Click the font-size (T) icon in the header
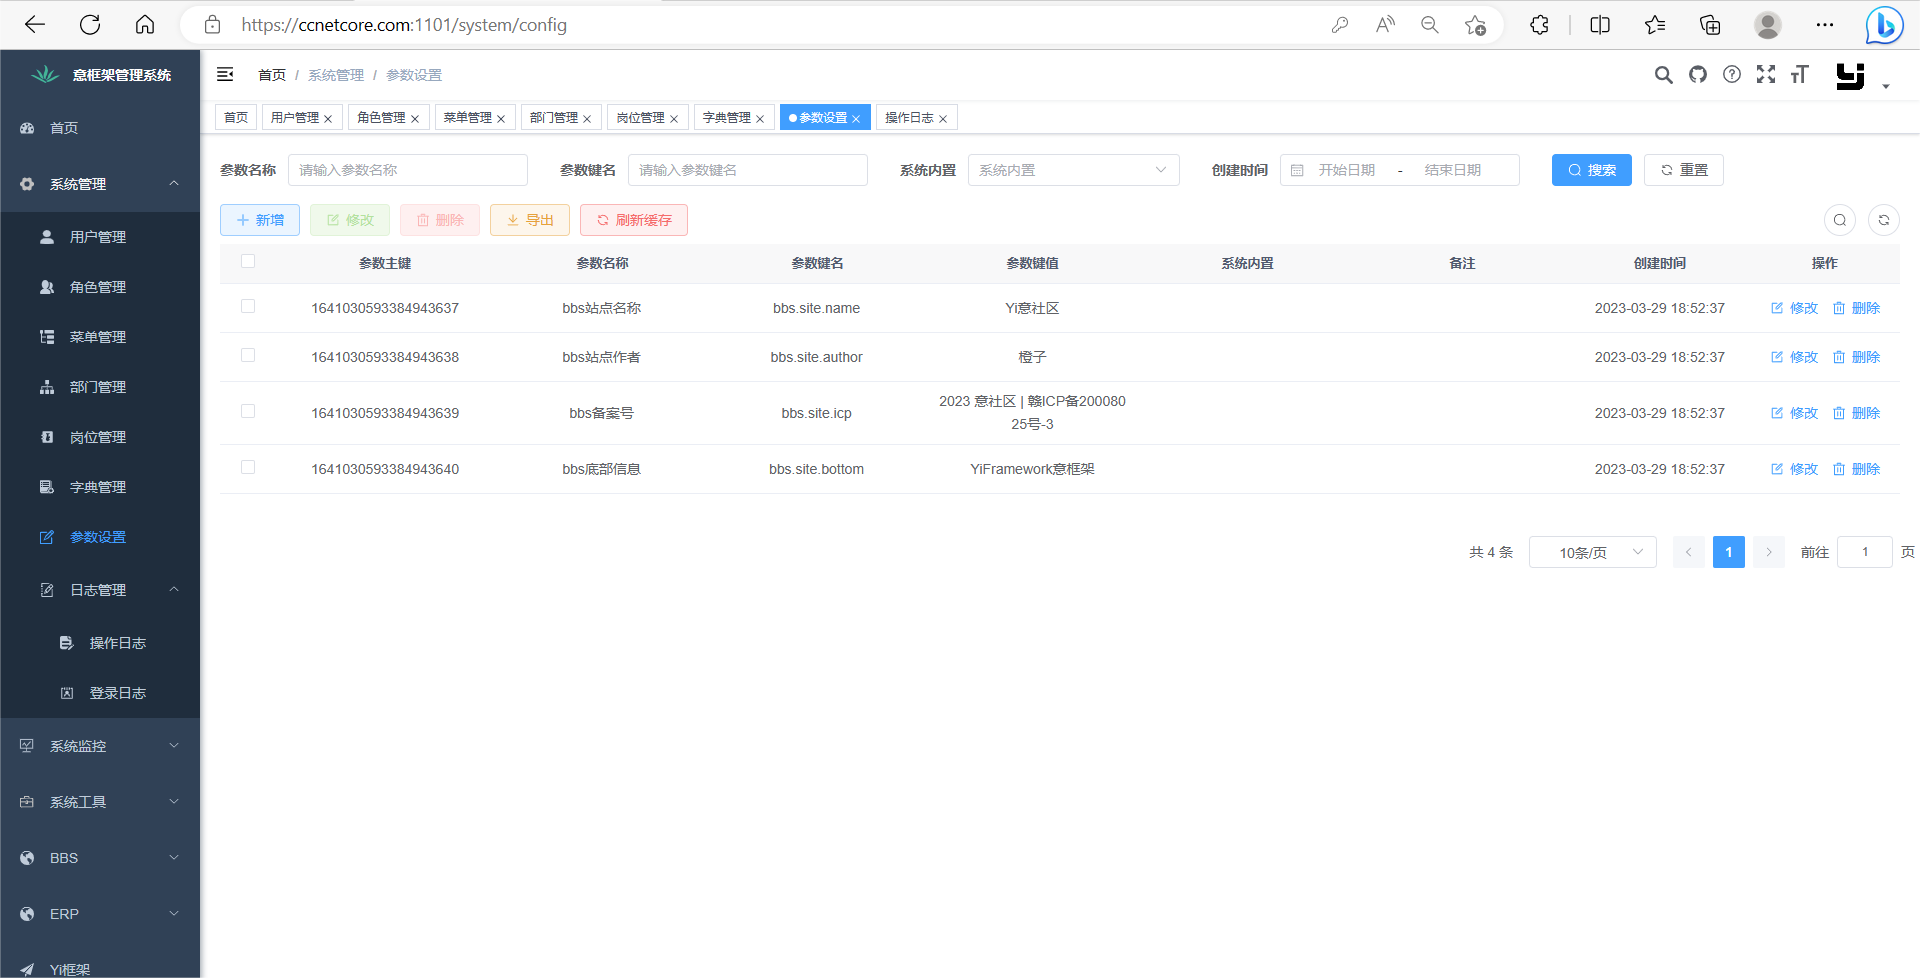 (1800, 74)
